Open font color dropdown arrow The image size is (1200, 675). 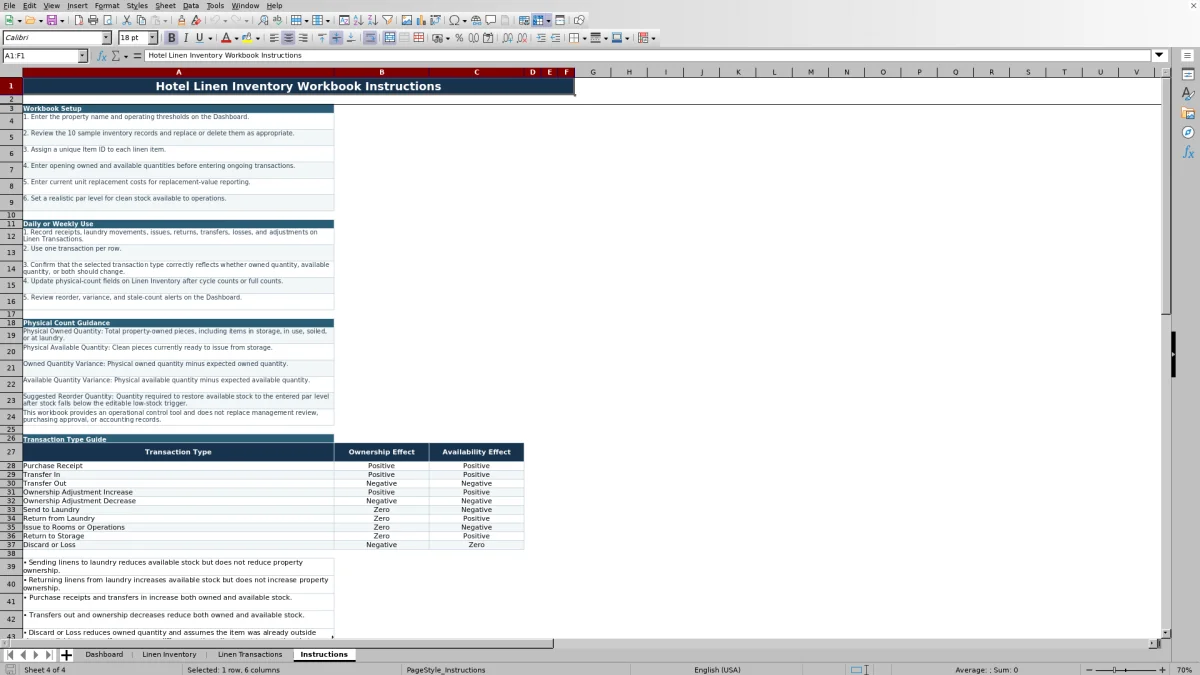coord(237,38)
